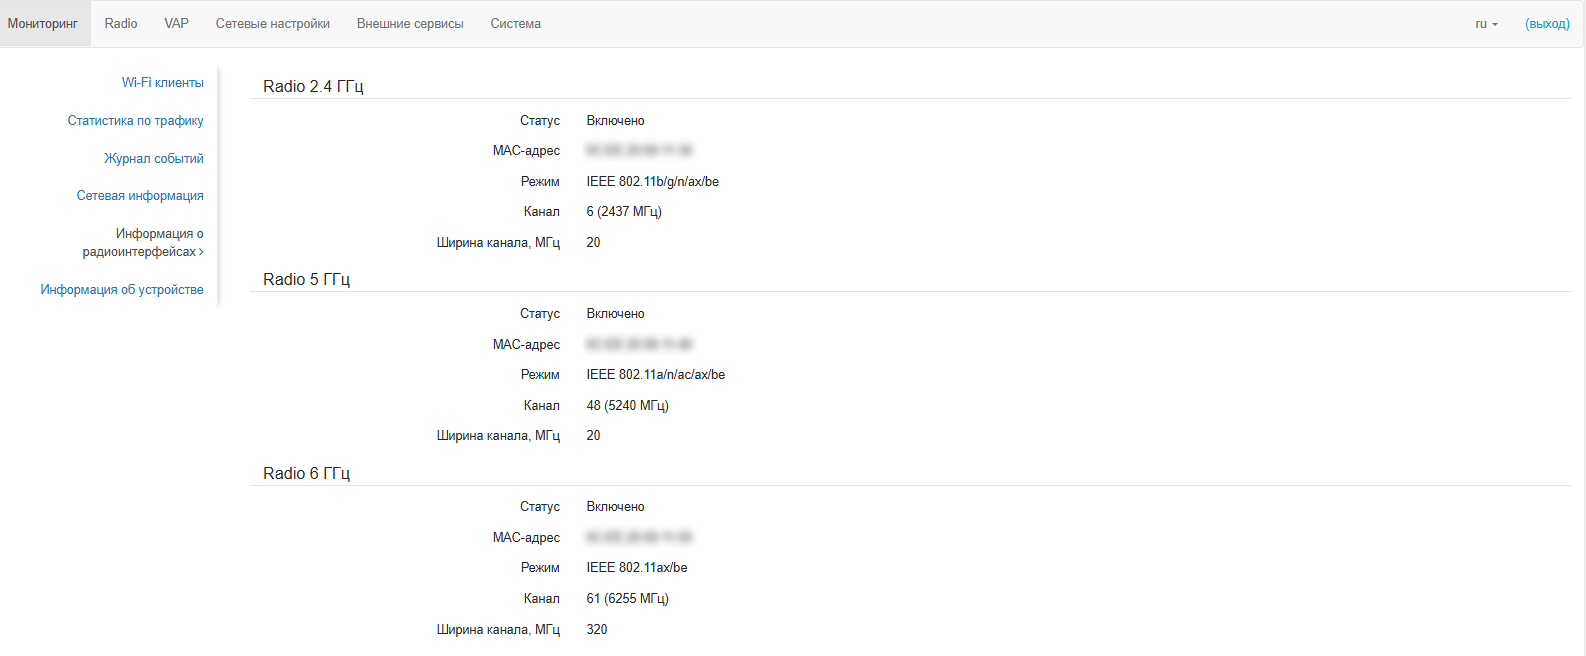
Task: Open the Система menu item
Action: (x=515, y=23)
